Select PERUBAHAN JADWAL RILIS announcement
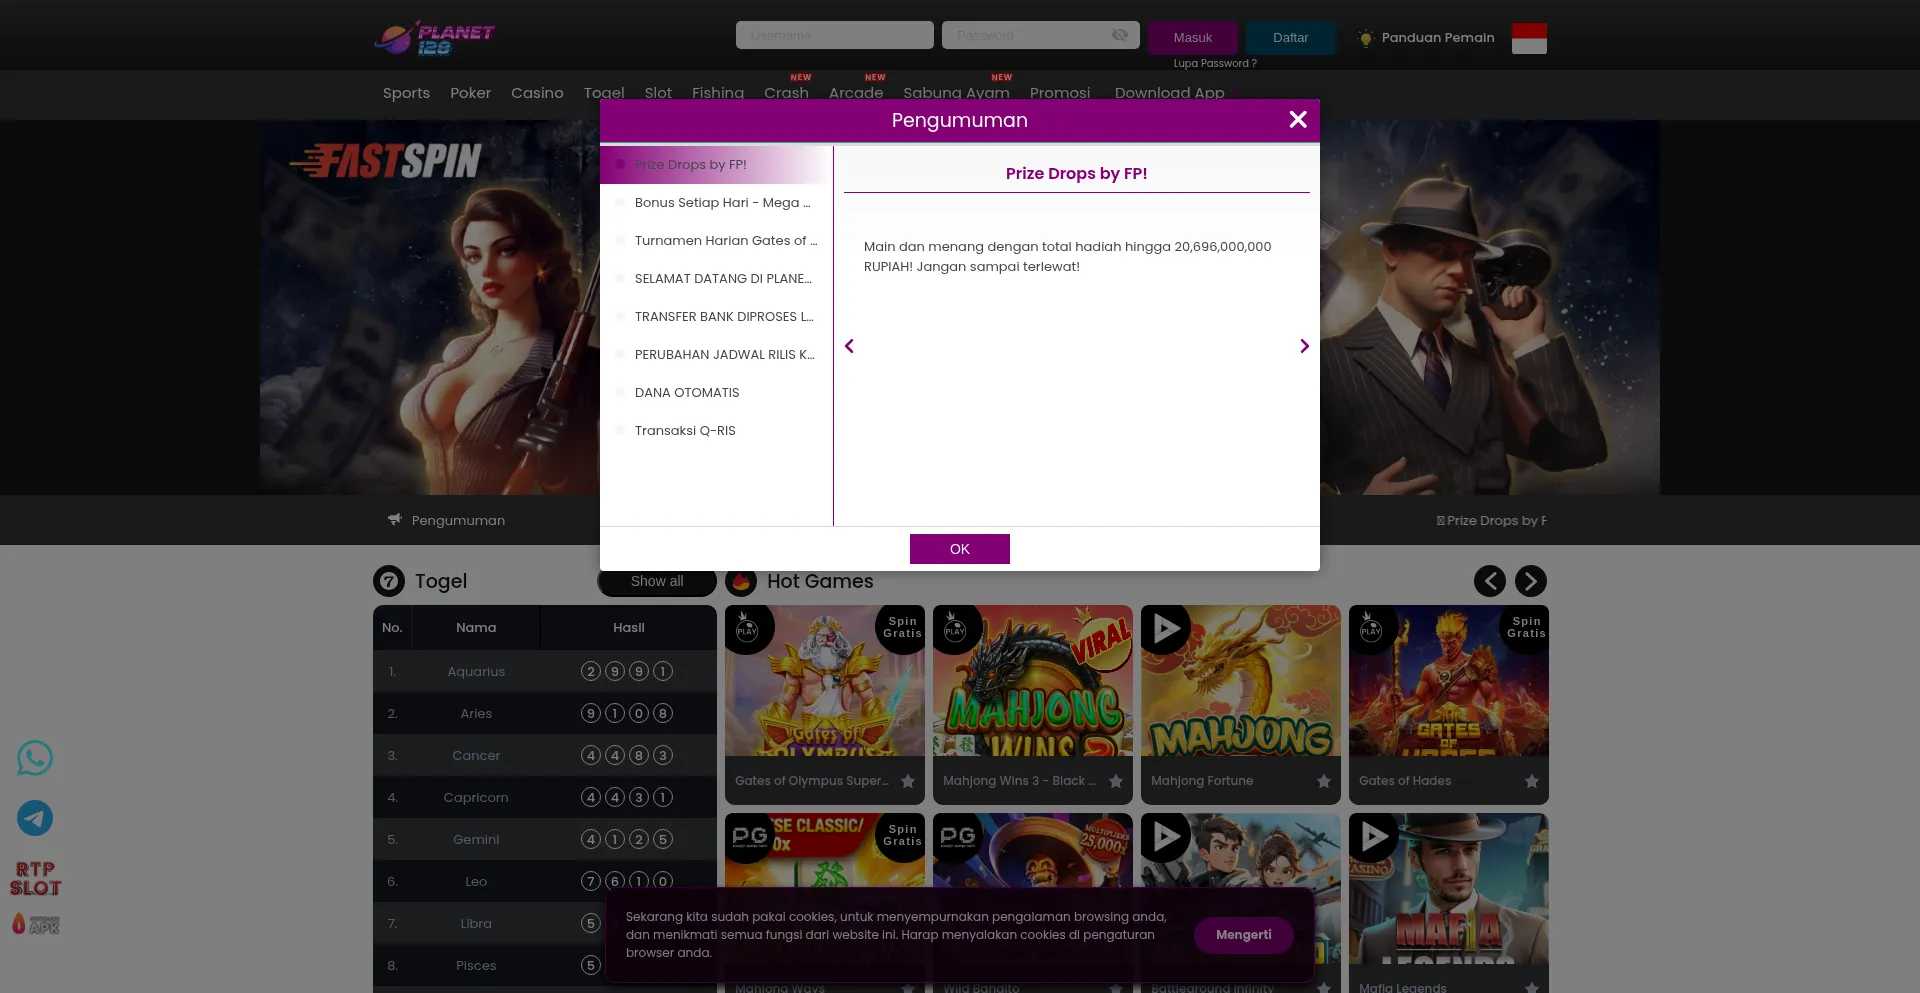 (x=716, y=355)
